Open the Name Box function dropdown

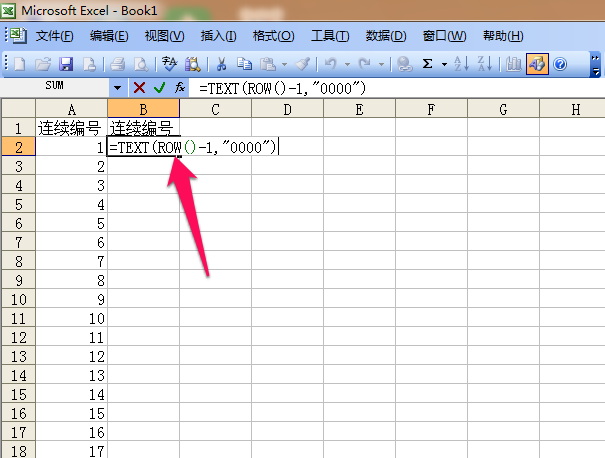click(x=118, y=88)
